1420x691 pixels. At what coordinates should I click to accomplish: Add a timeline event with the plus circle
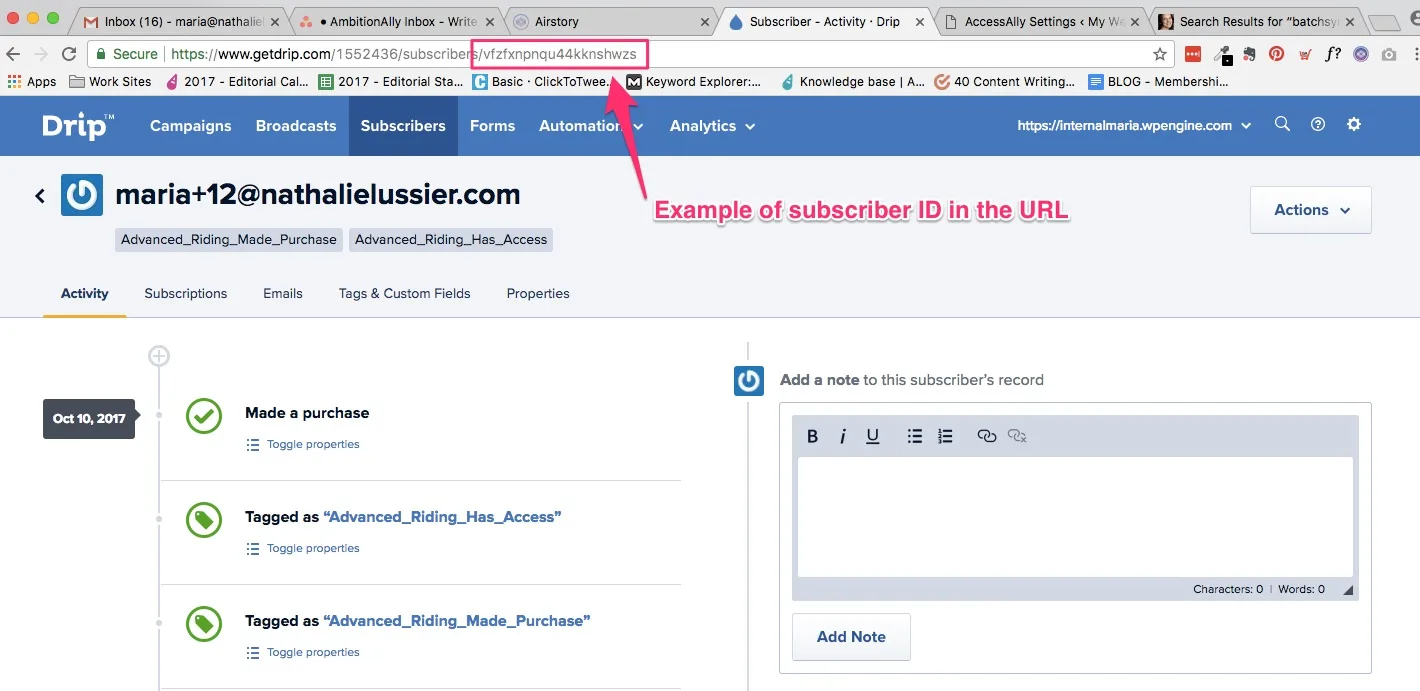click(159, 355)
